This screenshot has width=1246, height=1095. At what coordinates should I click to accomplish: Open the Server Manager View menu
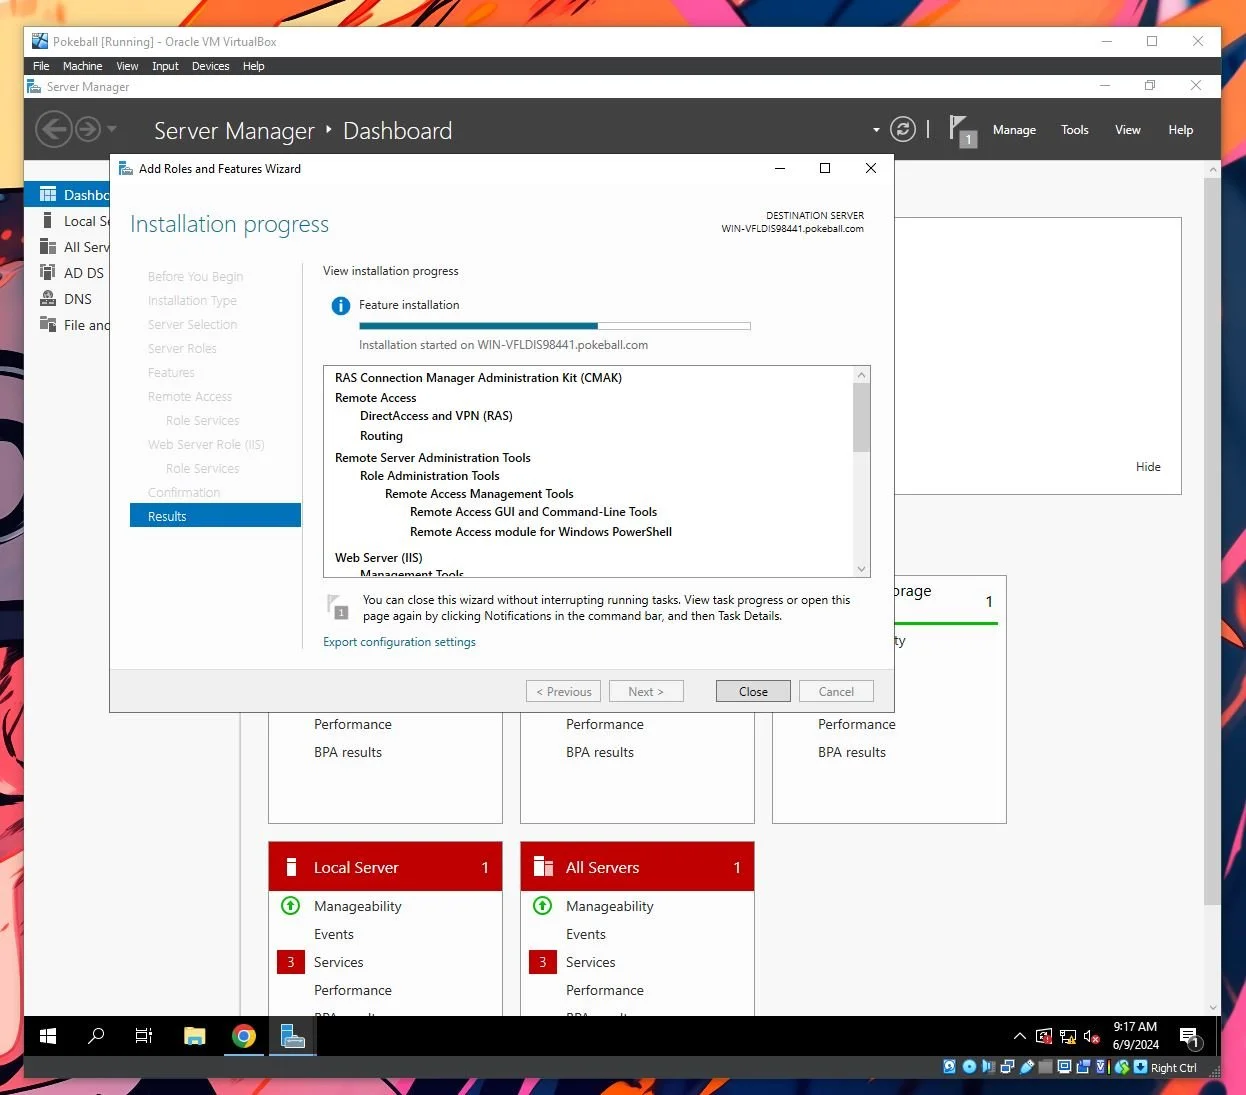1128,130
